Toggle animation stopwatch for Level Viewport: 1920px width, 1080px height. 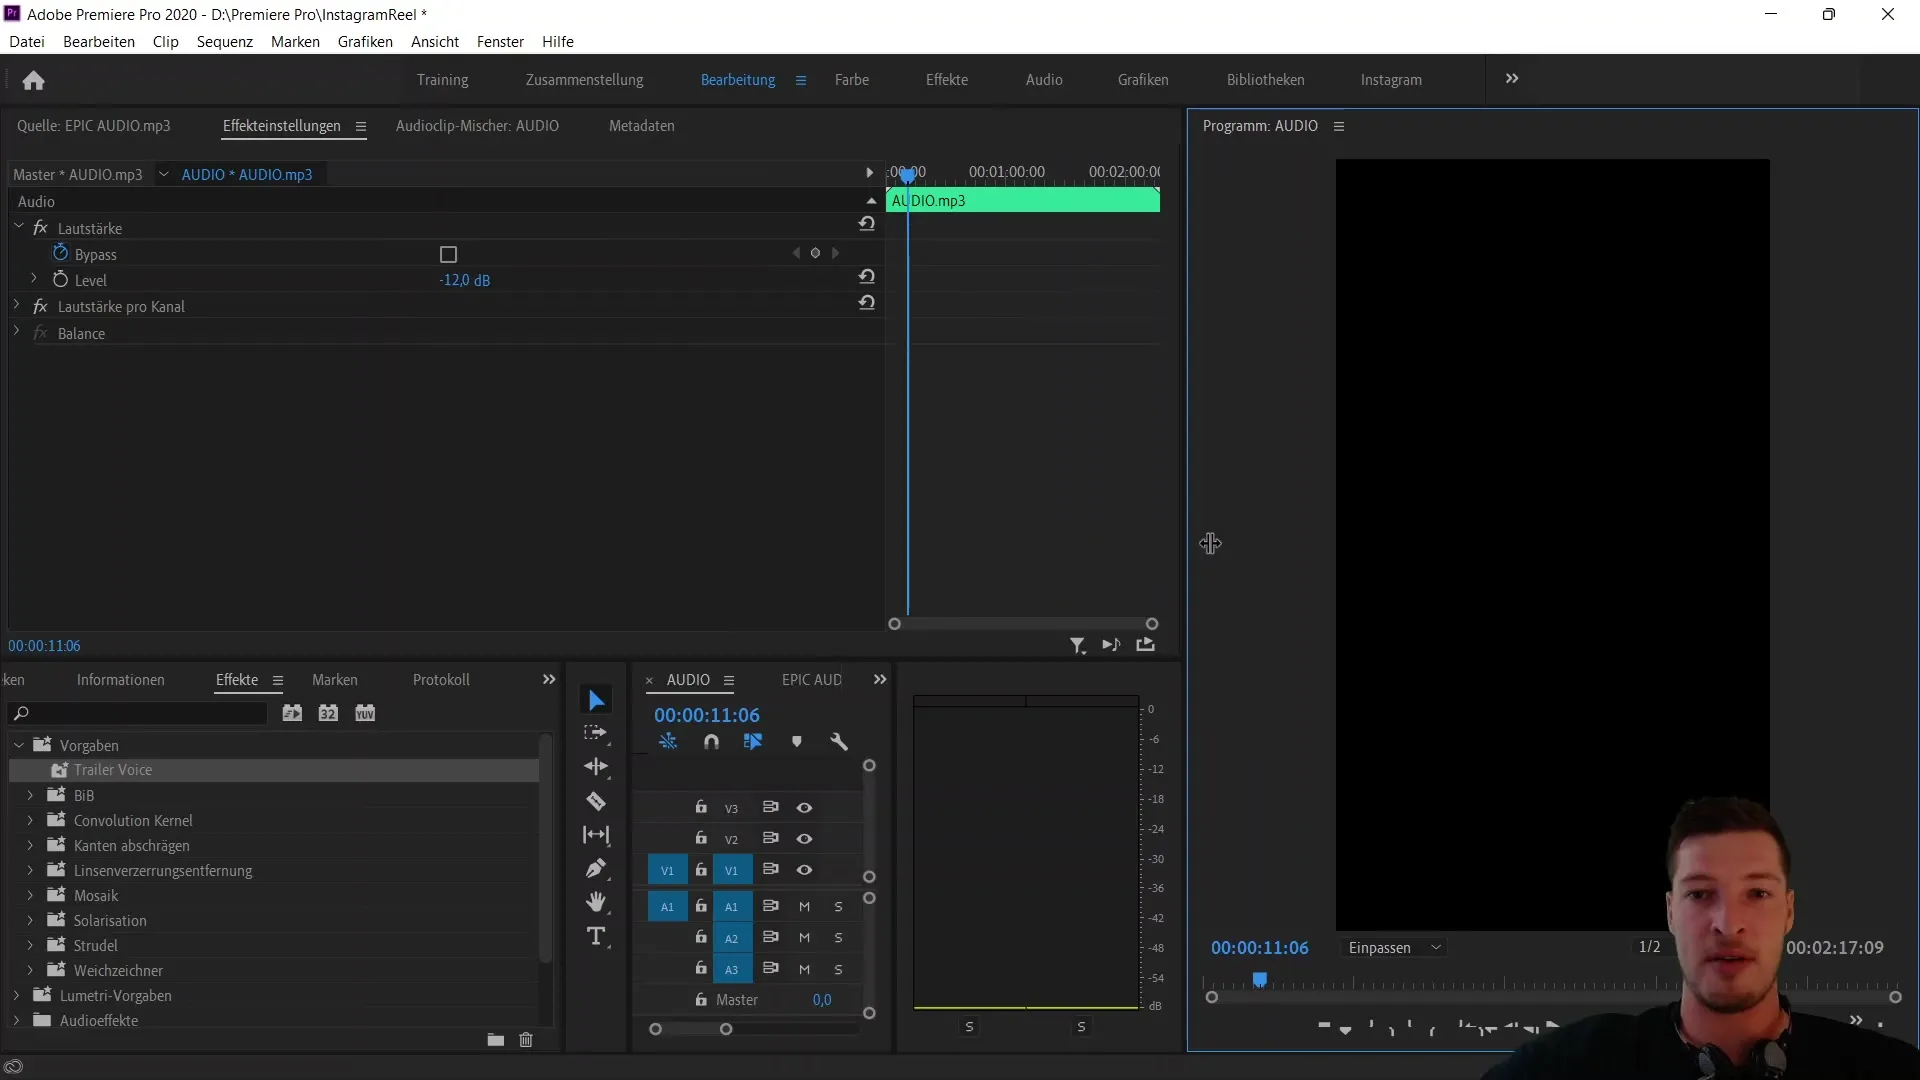click(x=61, y=280)
